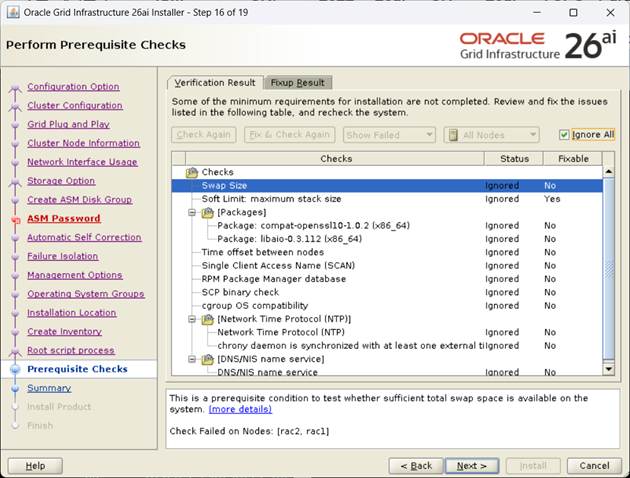
Task: Select Time offset between nodes row
Action: click(x=387, y=252)
